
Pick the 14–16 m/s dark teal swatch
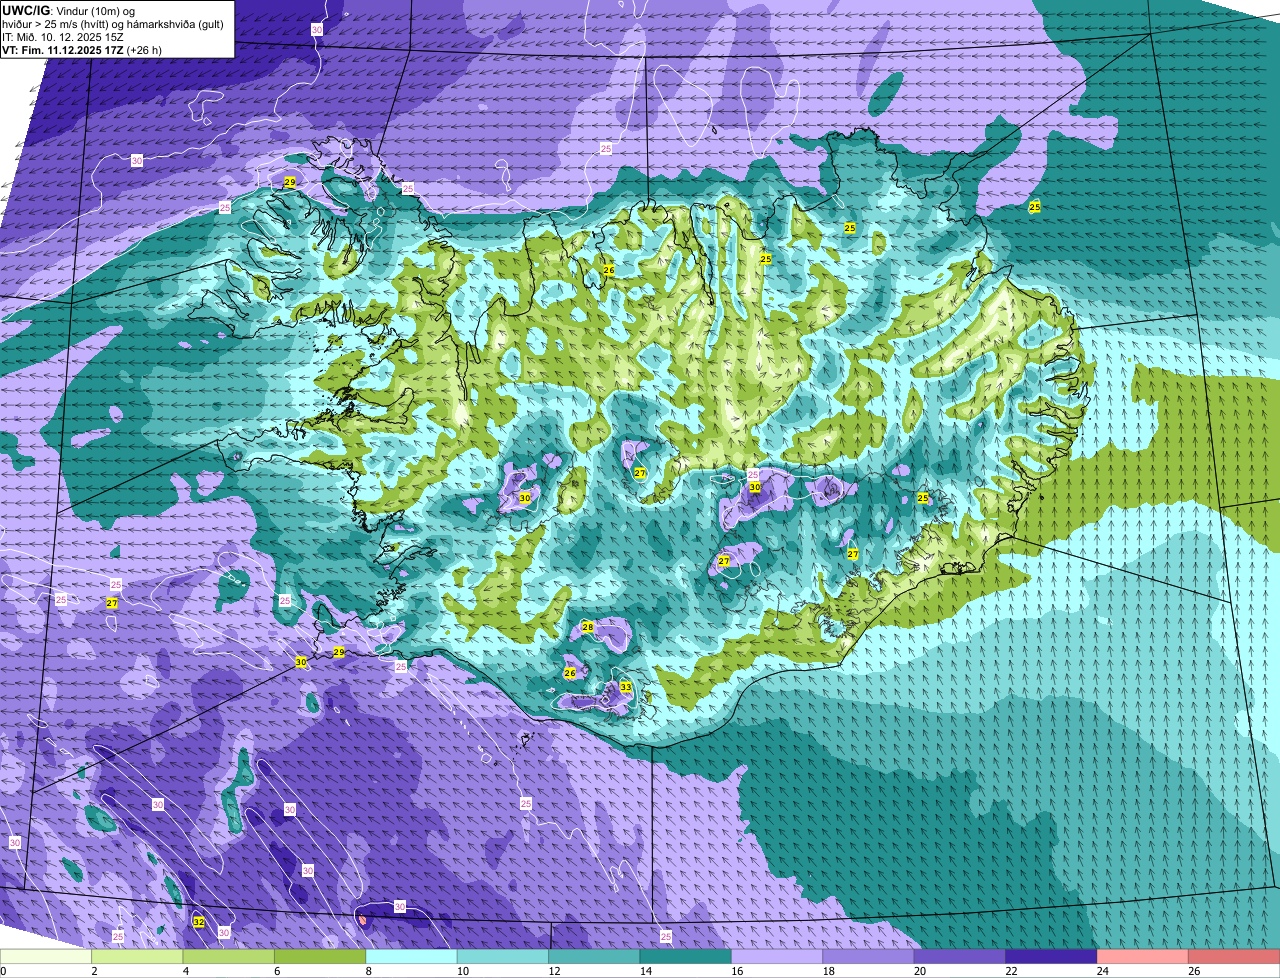[686, 957]
